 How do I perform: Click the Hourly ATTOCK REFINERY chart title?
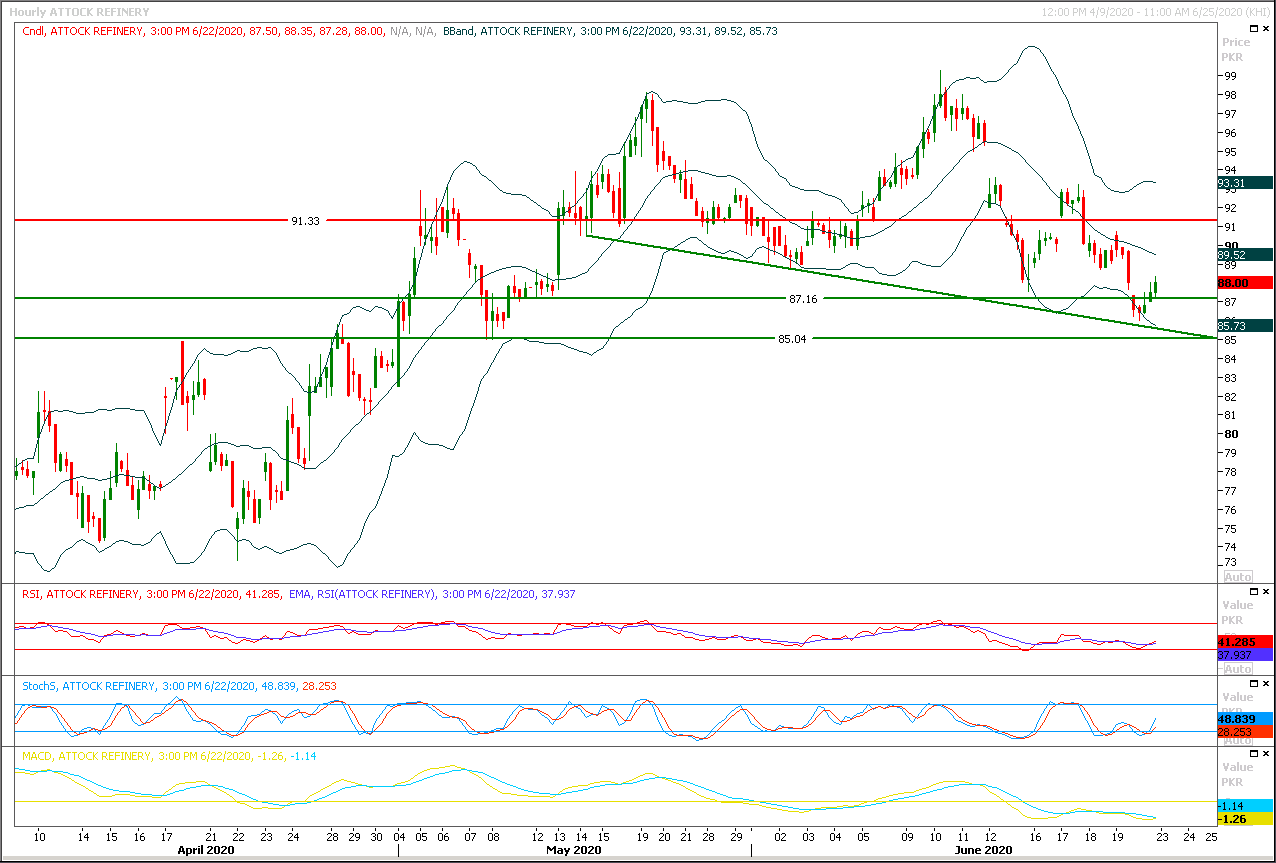click(x=80, y=12)
